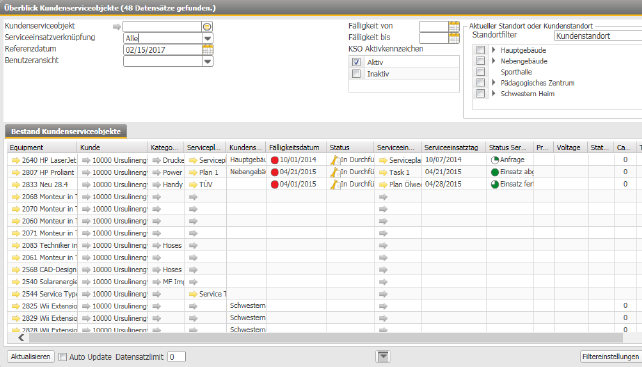The width and height of the screenshot is (642, 367).
Task: Click the Sporthalle location entry
Action: (x=516, y=72)
